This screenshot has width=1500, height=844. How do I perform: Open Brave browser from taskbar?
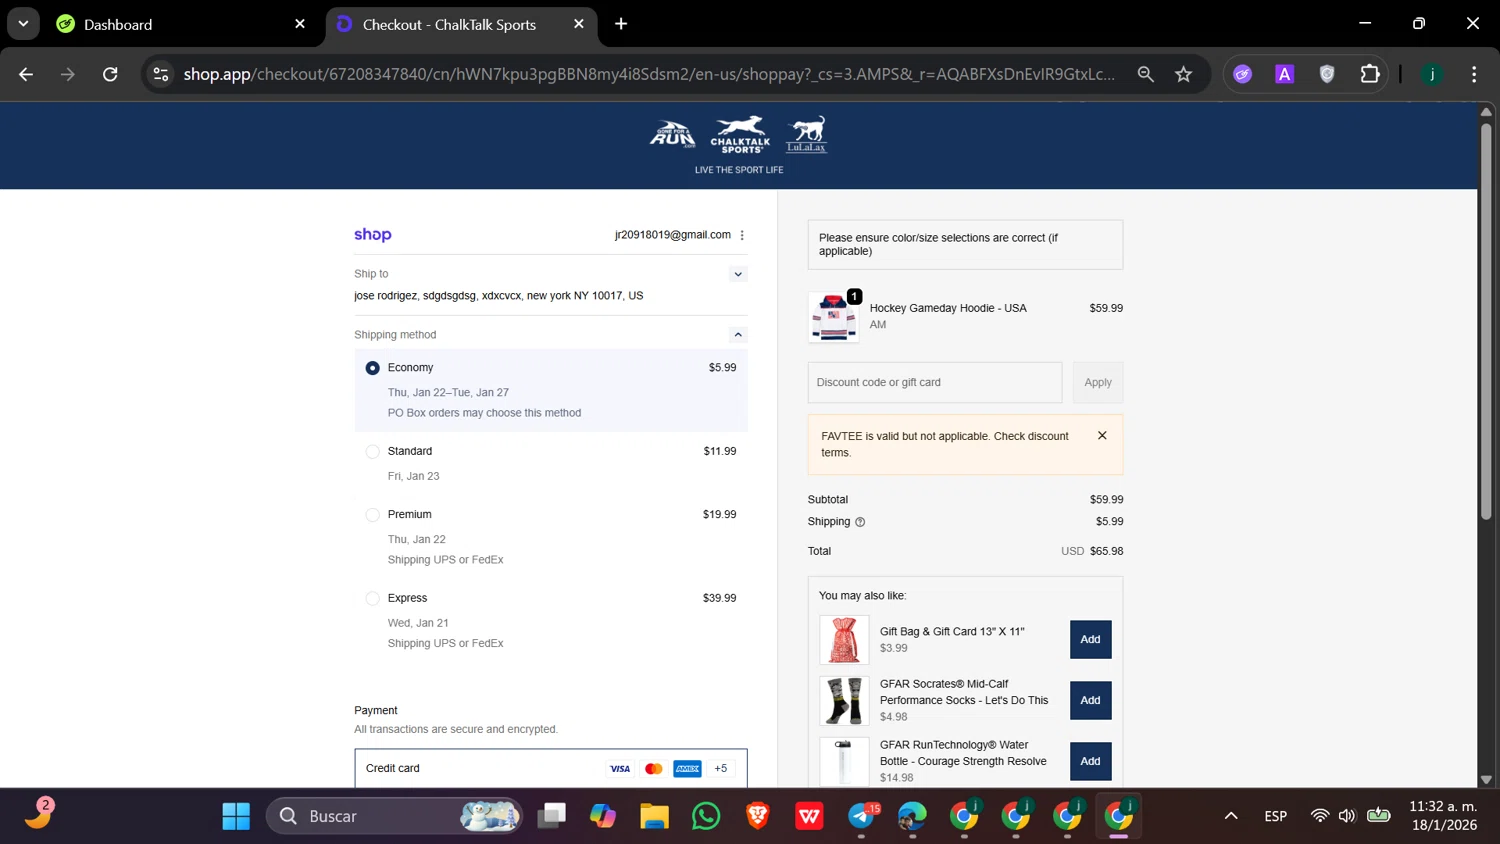point(758,817)
